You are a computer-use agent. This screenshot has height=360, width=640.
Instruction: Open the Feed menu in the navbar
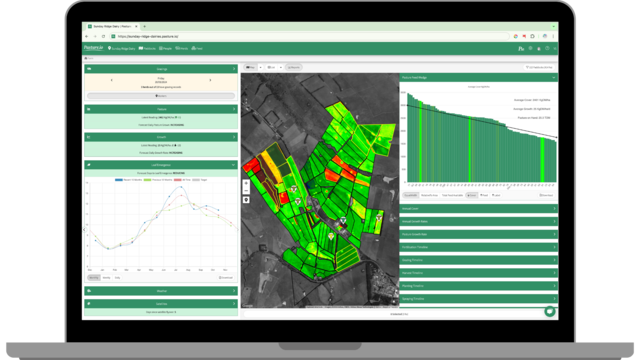(x=197, y=49)
